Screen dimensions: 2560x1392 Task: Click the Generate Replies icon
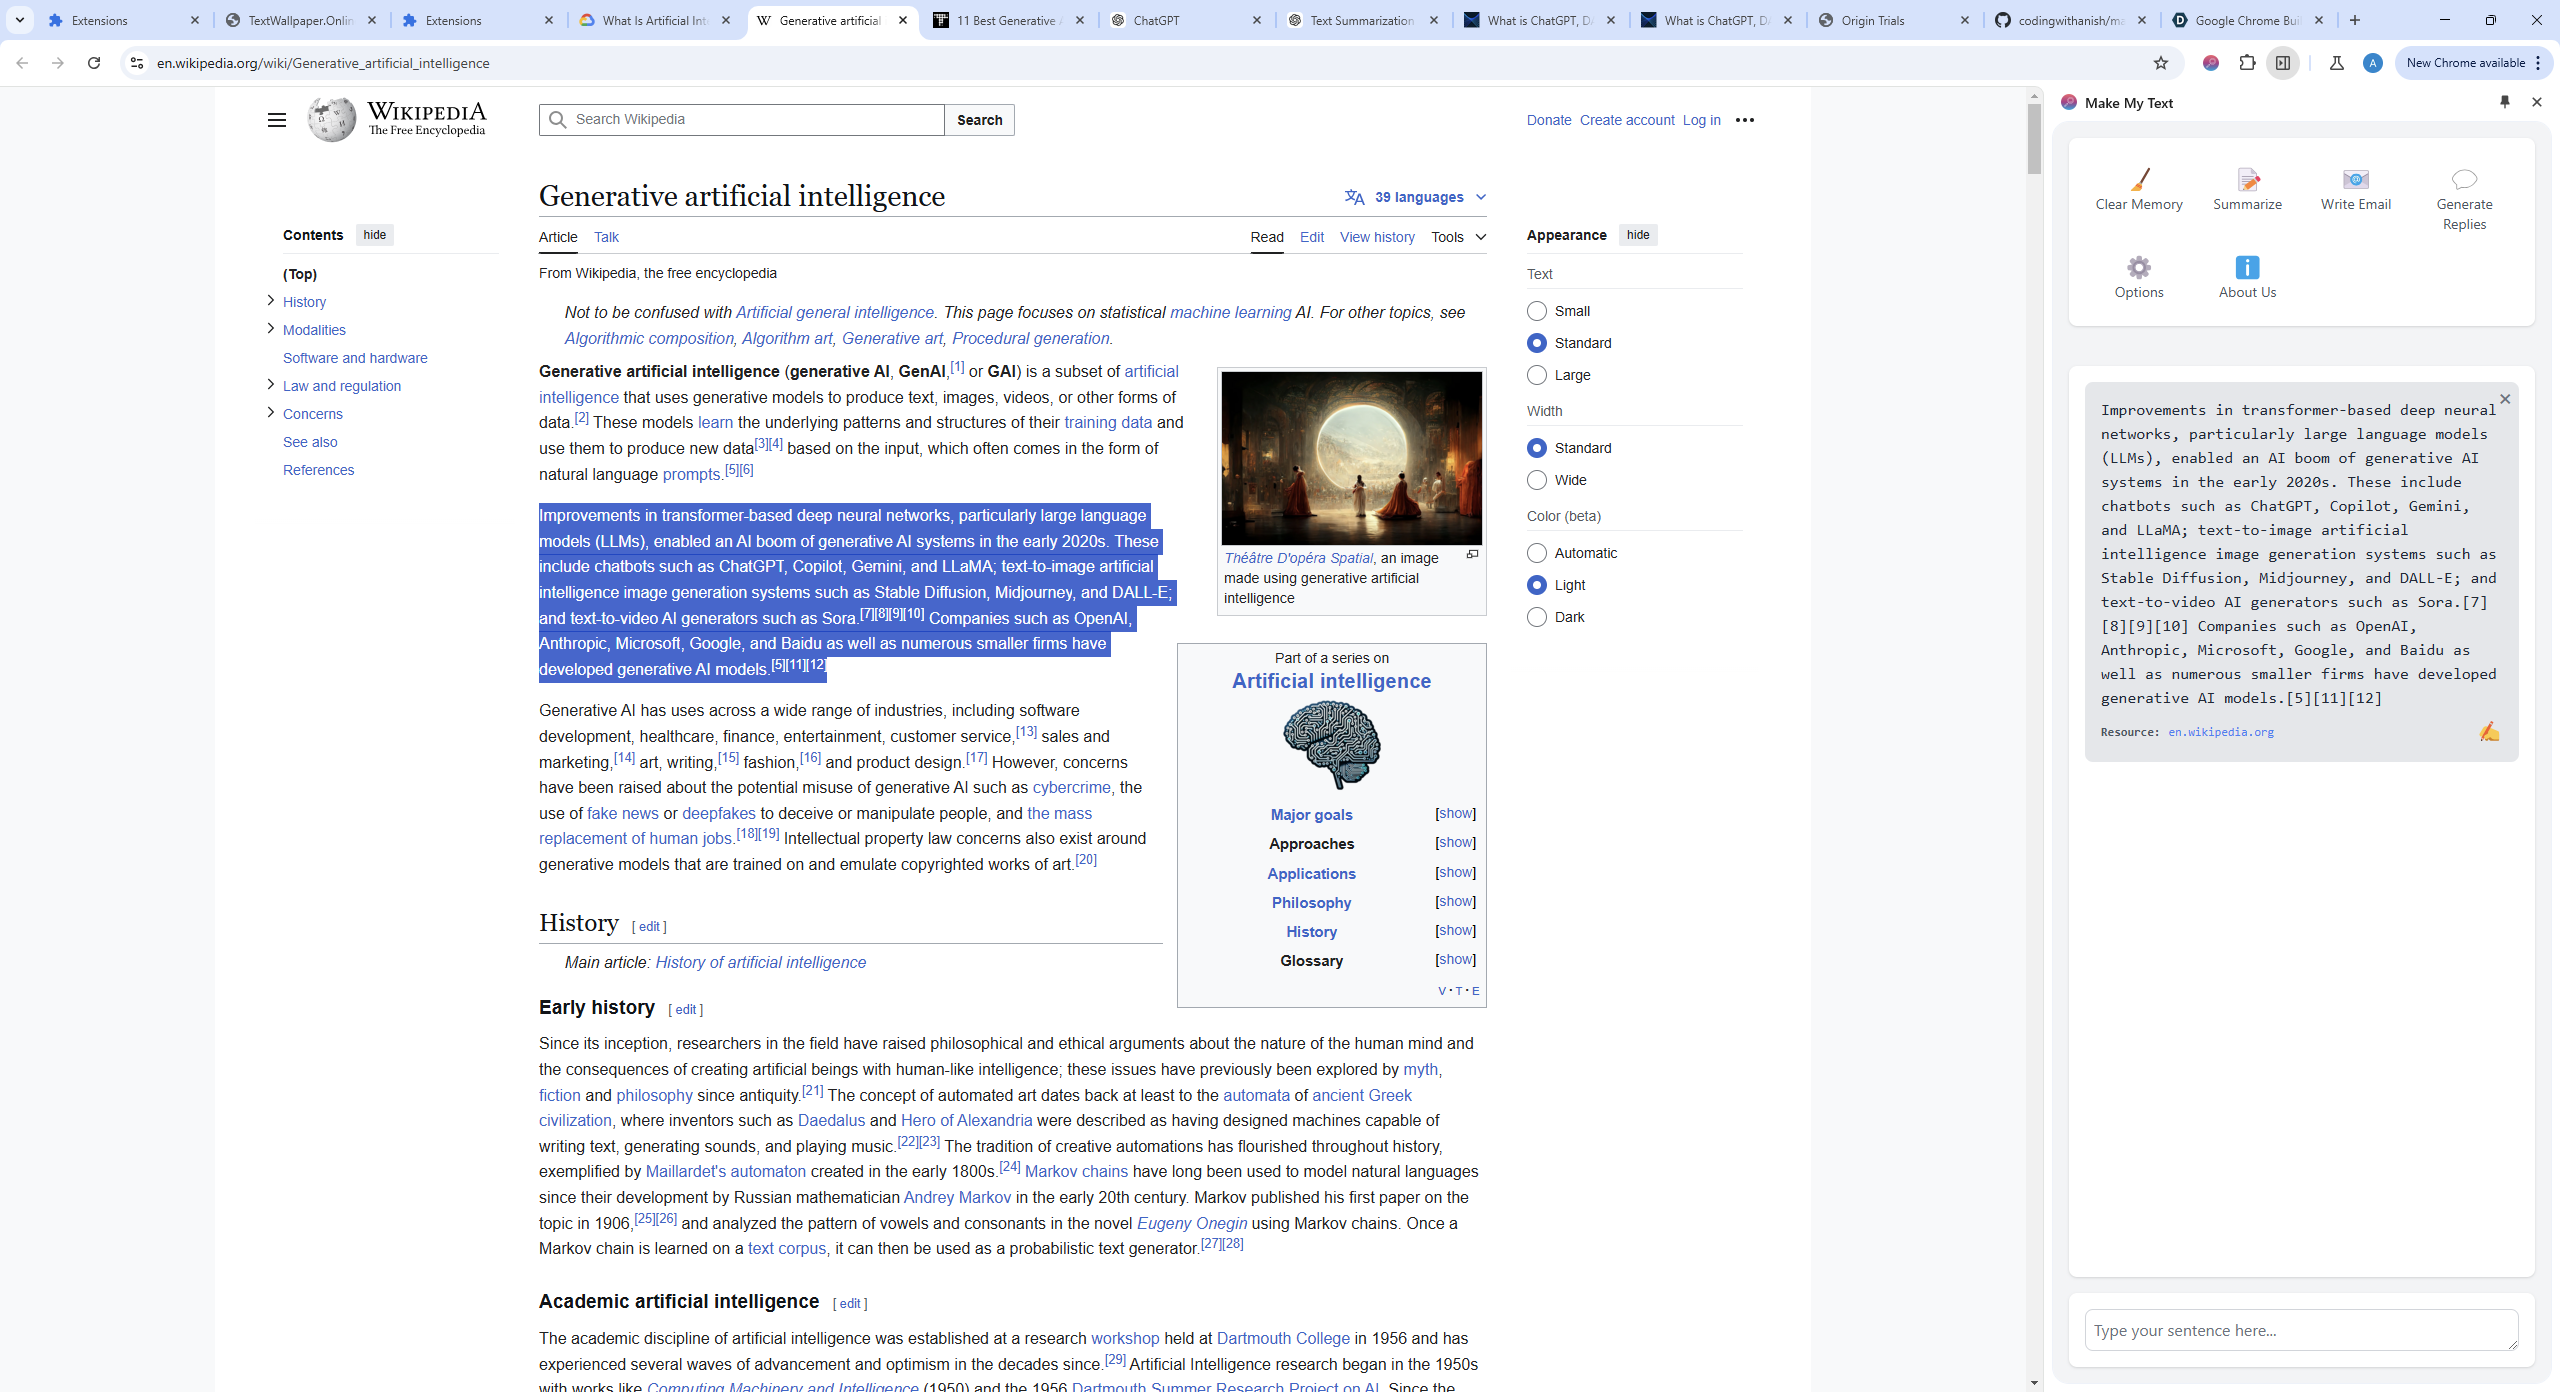(x=2464, y=180)
